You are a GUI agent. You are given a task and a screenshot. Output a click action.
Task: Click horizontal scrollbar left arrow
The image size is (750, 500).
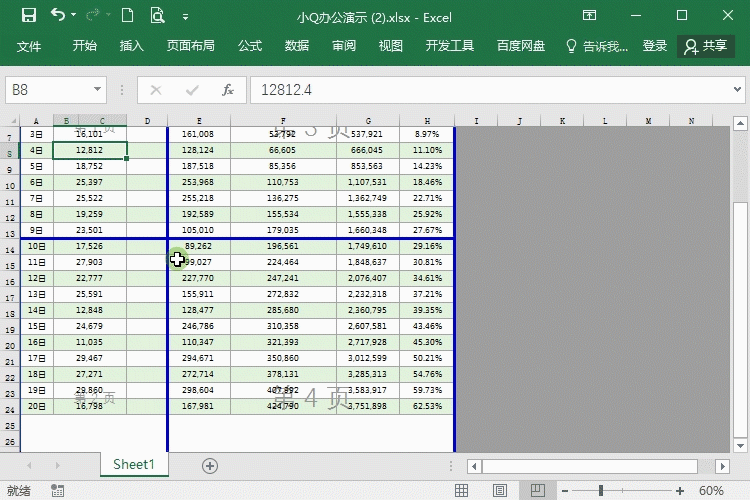pyautogui.click(x=474, y=466)
